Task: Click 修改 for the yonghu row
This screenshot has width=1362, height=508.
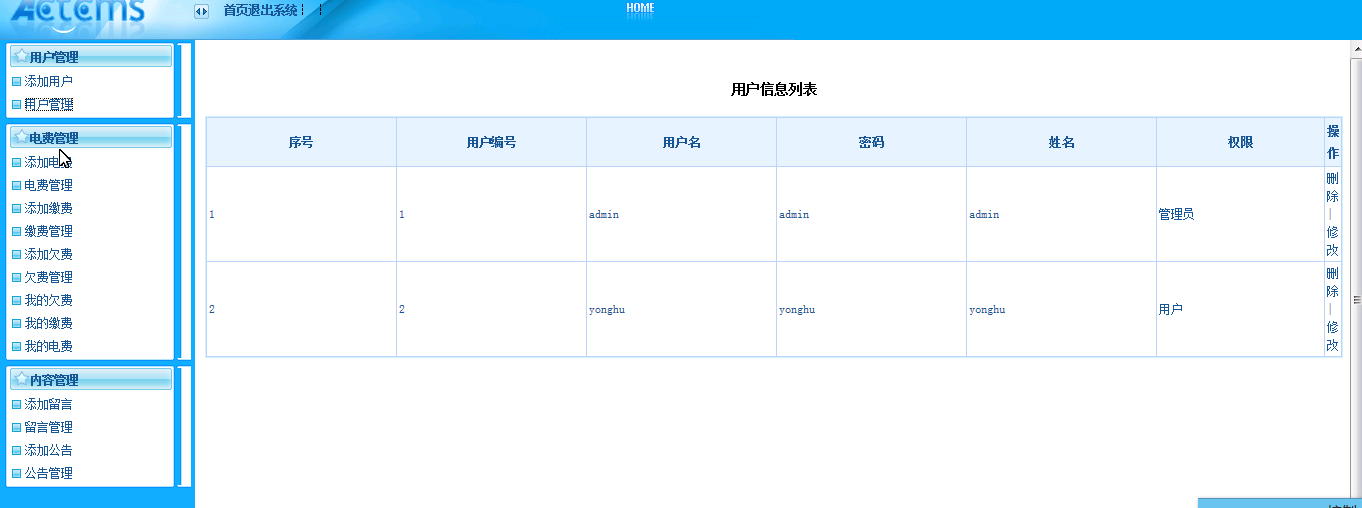Action: (x=1333, y=336)
